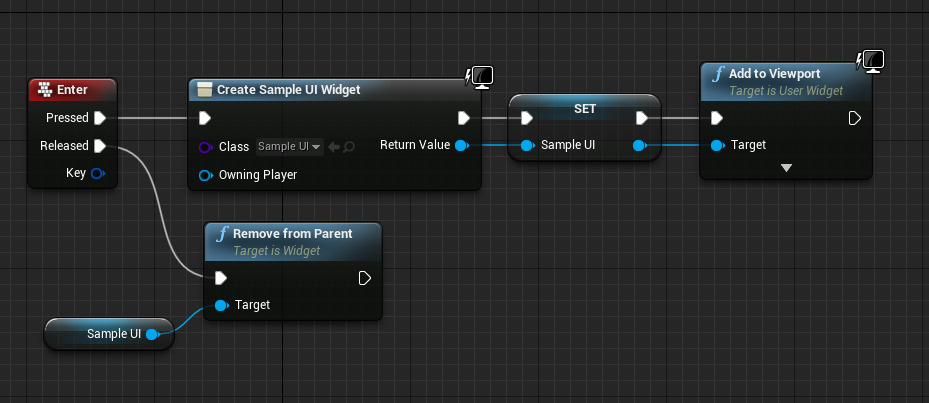
Task: Click the Add to Viewport output exec pin
Action: pyautogui.click(x=854, y=119)
